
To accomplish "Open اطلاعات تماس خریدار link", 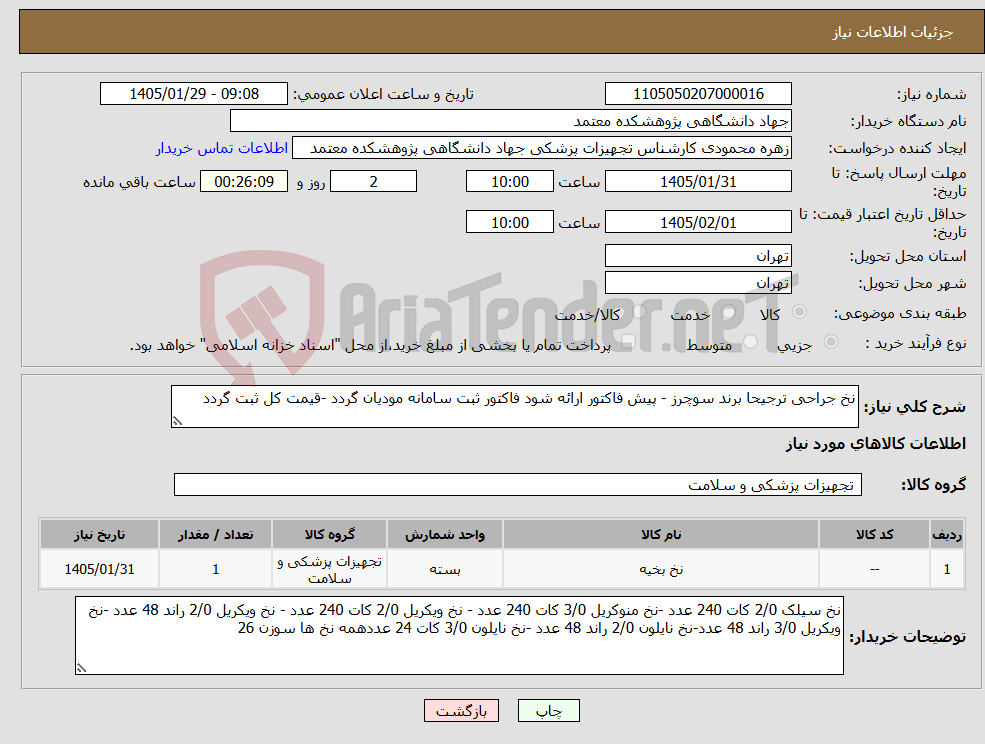I will (222, 148).
